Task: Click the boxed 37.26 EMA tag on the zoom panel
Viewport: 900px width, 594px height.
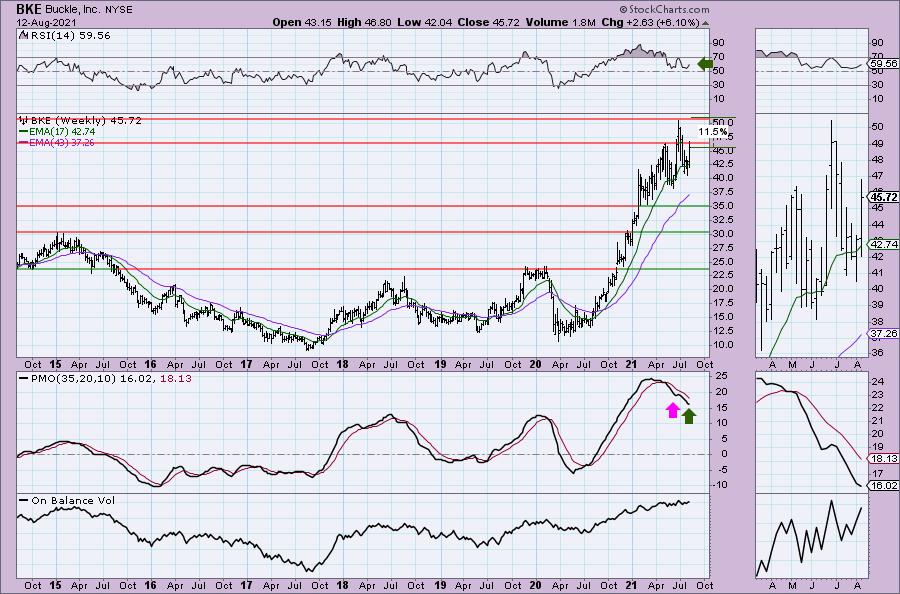Action: coord(884,333)
